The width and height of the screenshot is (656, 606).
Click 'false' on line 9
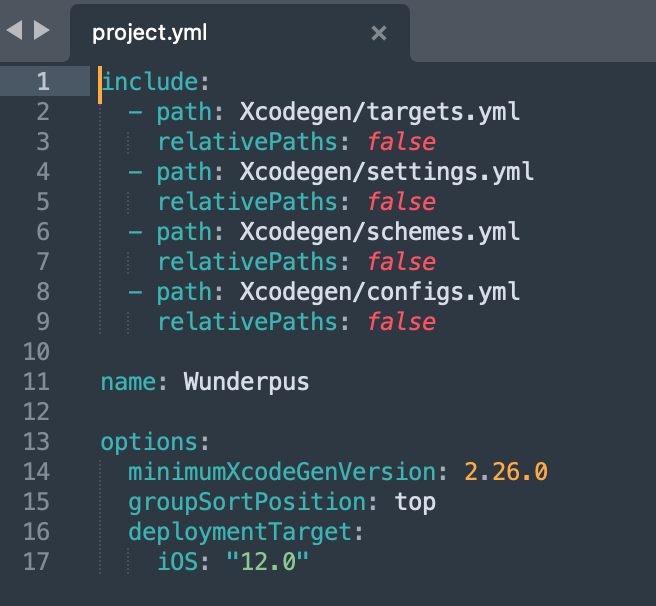tap(402, 322)
